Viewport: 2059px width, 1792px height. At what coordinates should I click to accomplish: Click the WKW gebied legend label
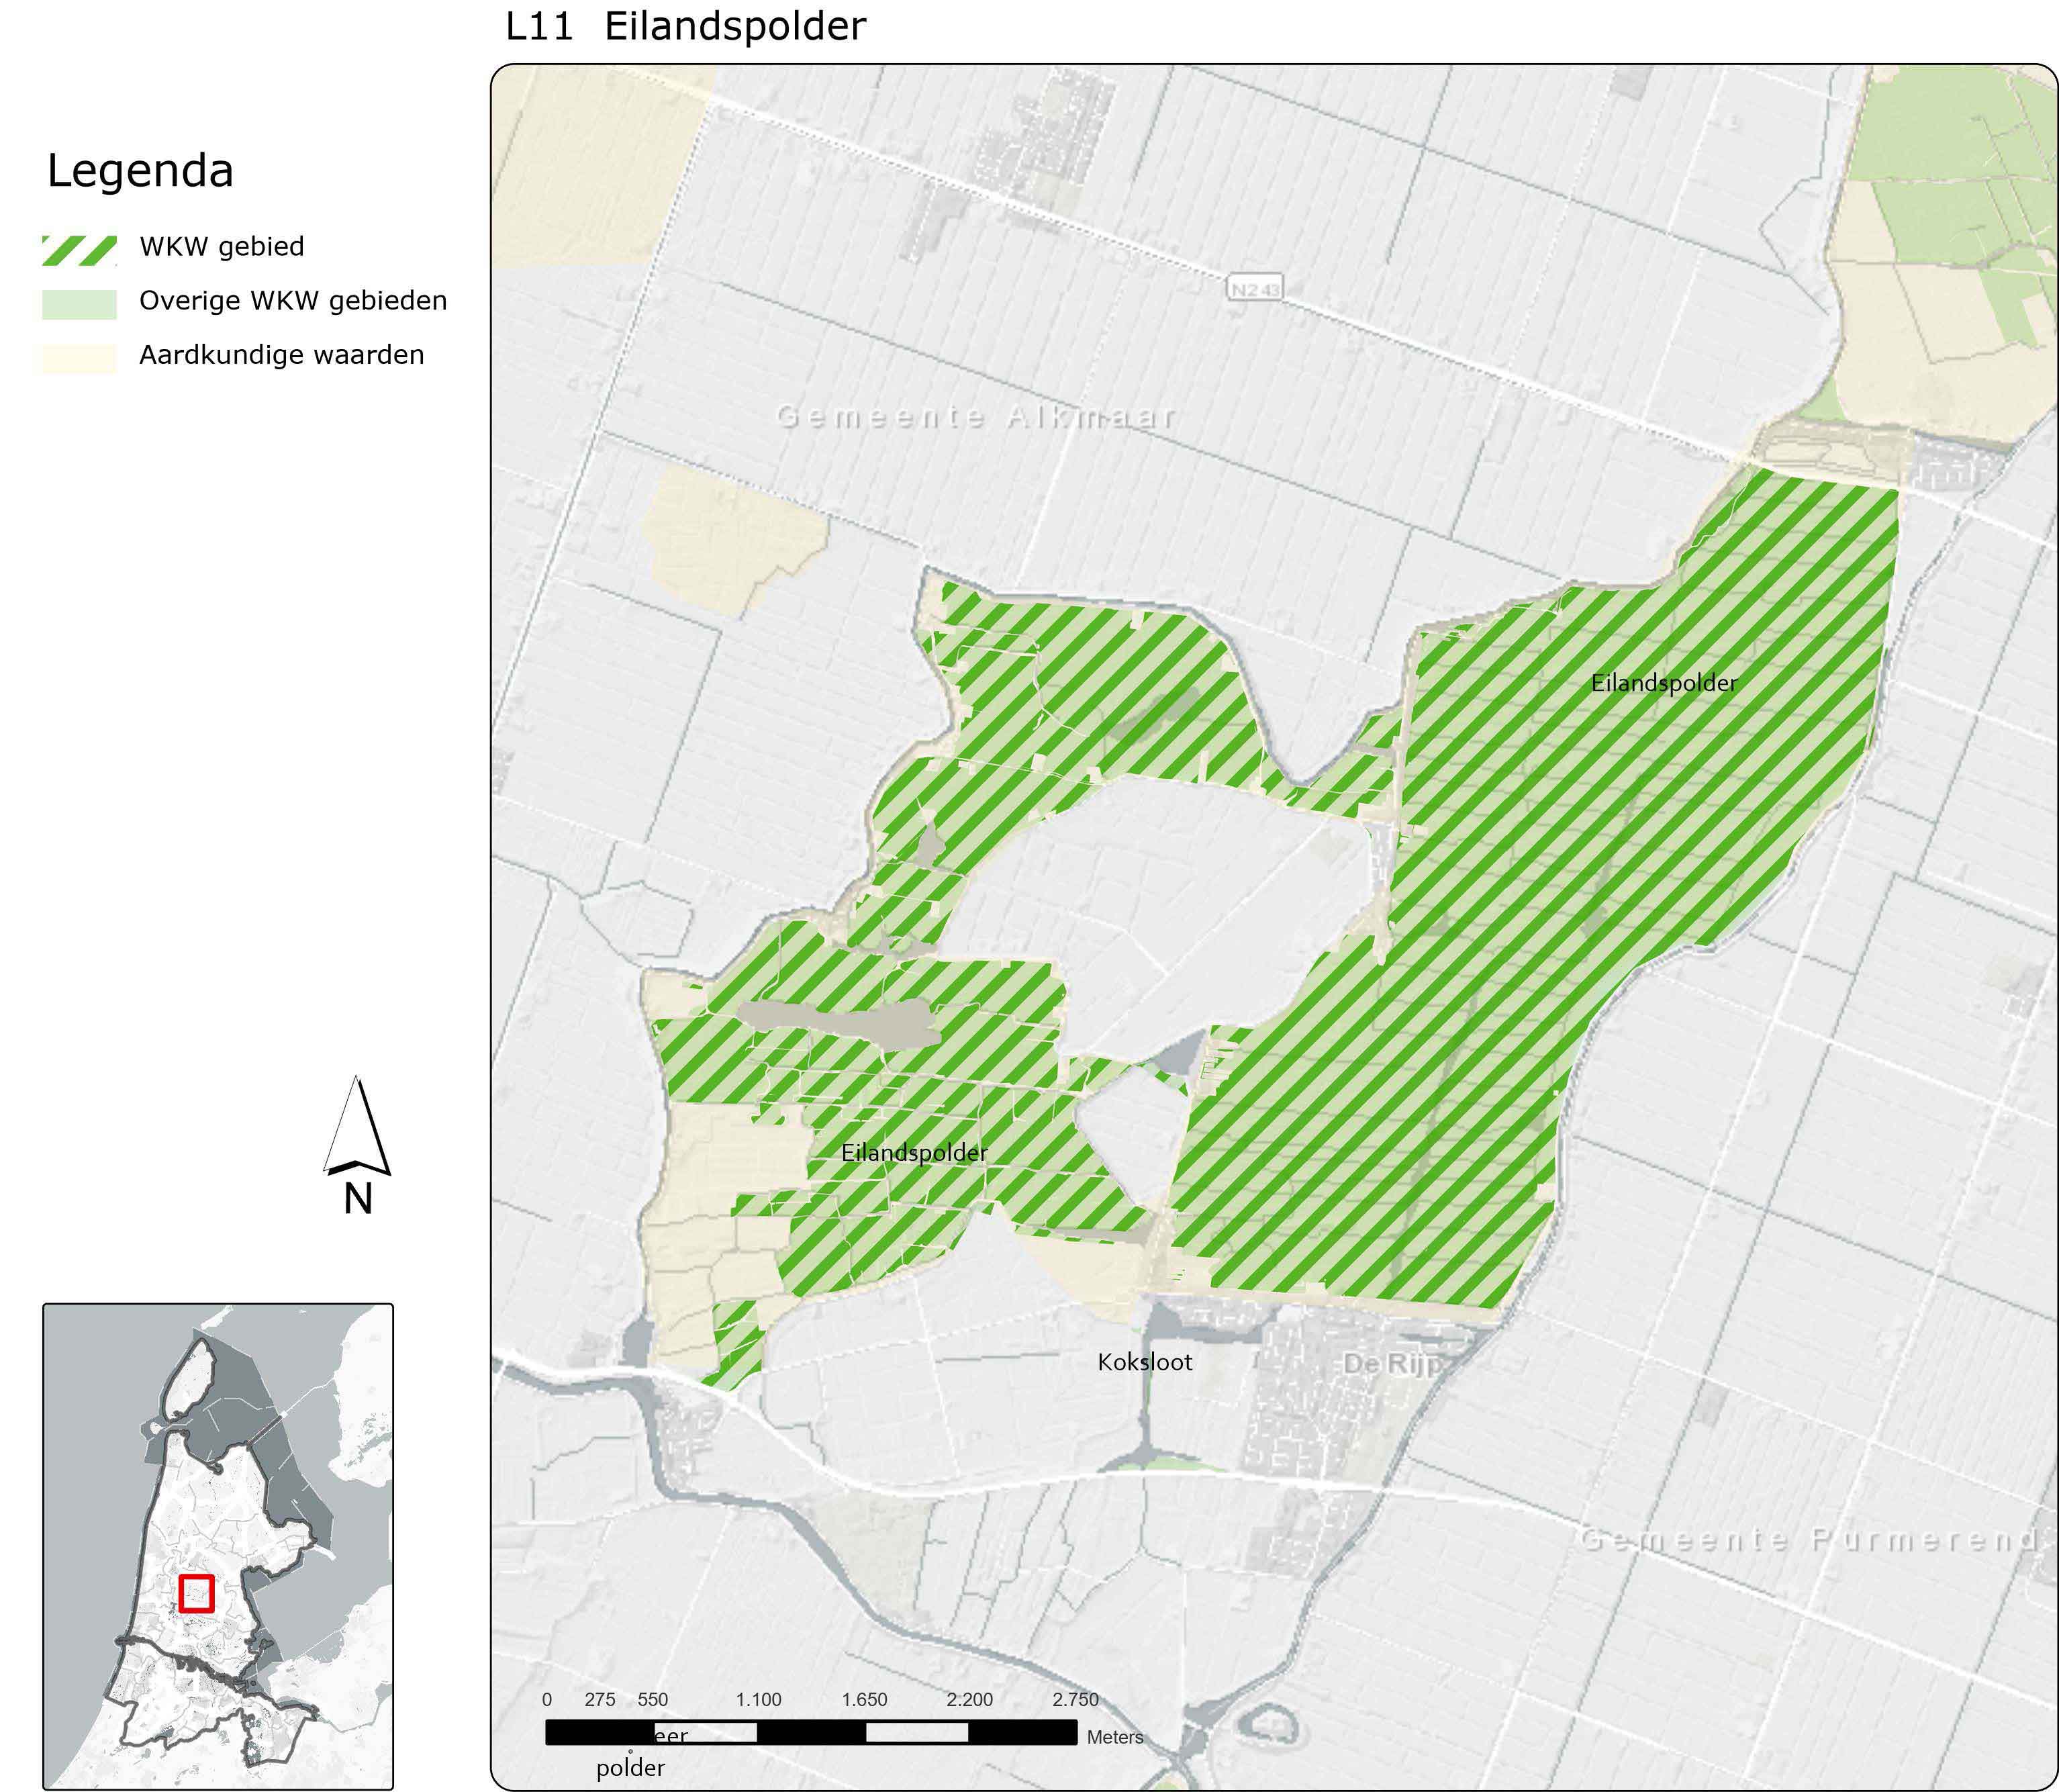(x=221, y=247)
